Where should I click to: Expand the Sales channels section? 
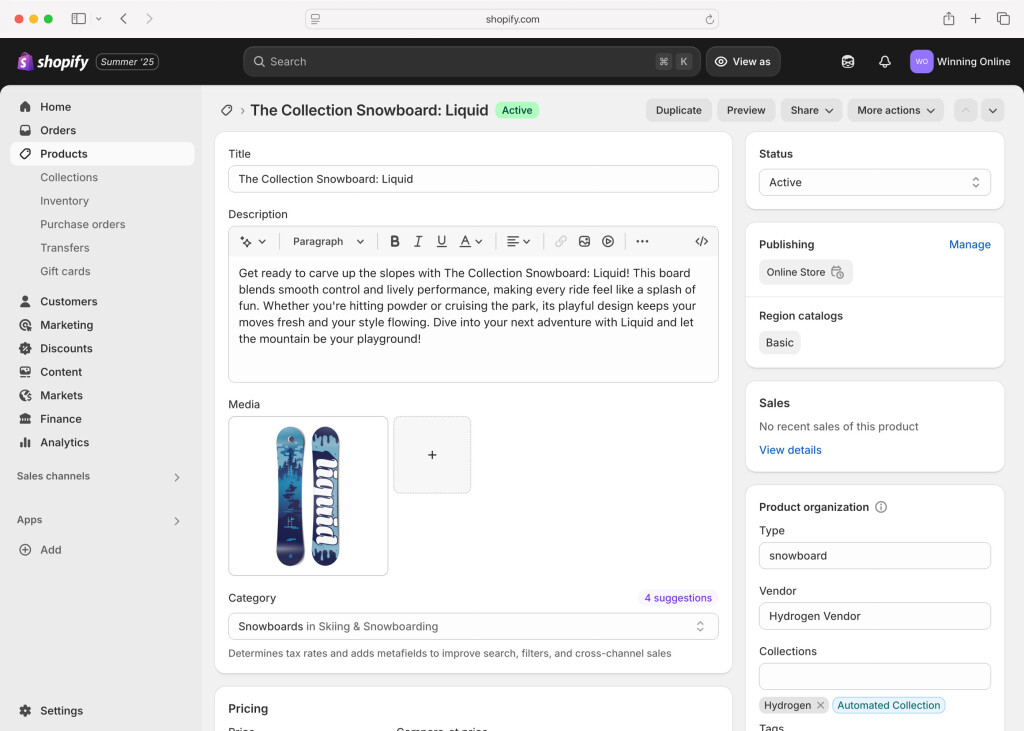(176, 478)
